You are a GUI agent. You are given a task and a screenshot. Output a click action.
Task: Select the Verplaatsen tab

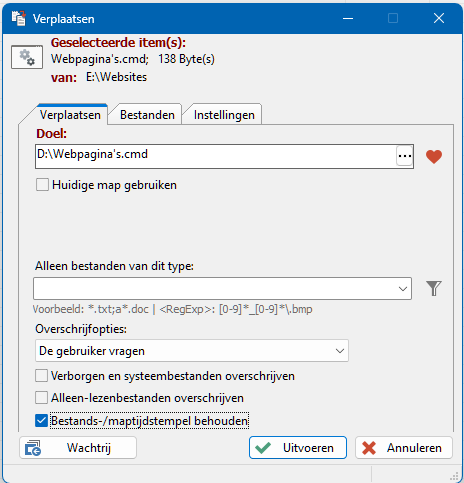pos(70,115)
